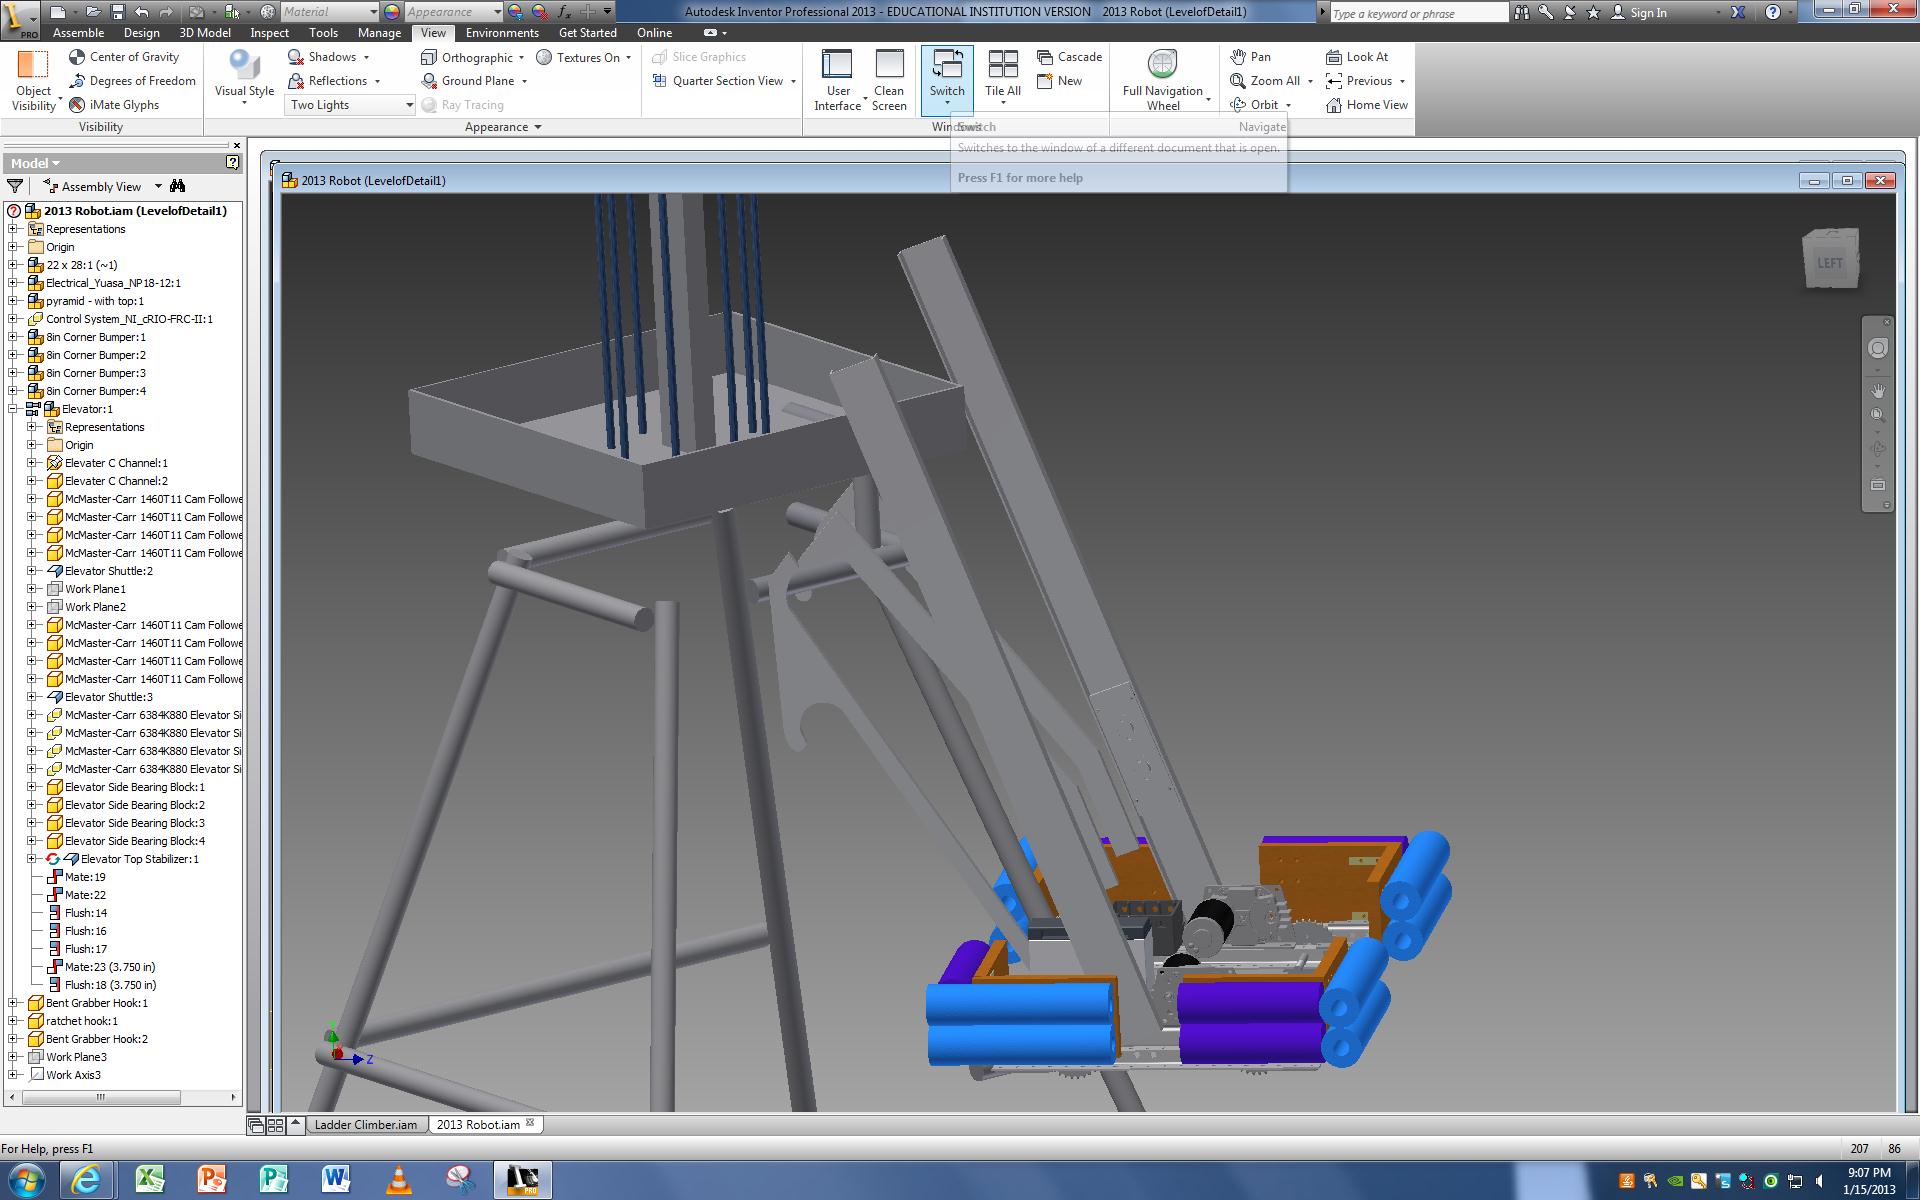Open the Visual Style gallery
1920x1200 pixels.
244,78
